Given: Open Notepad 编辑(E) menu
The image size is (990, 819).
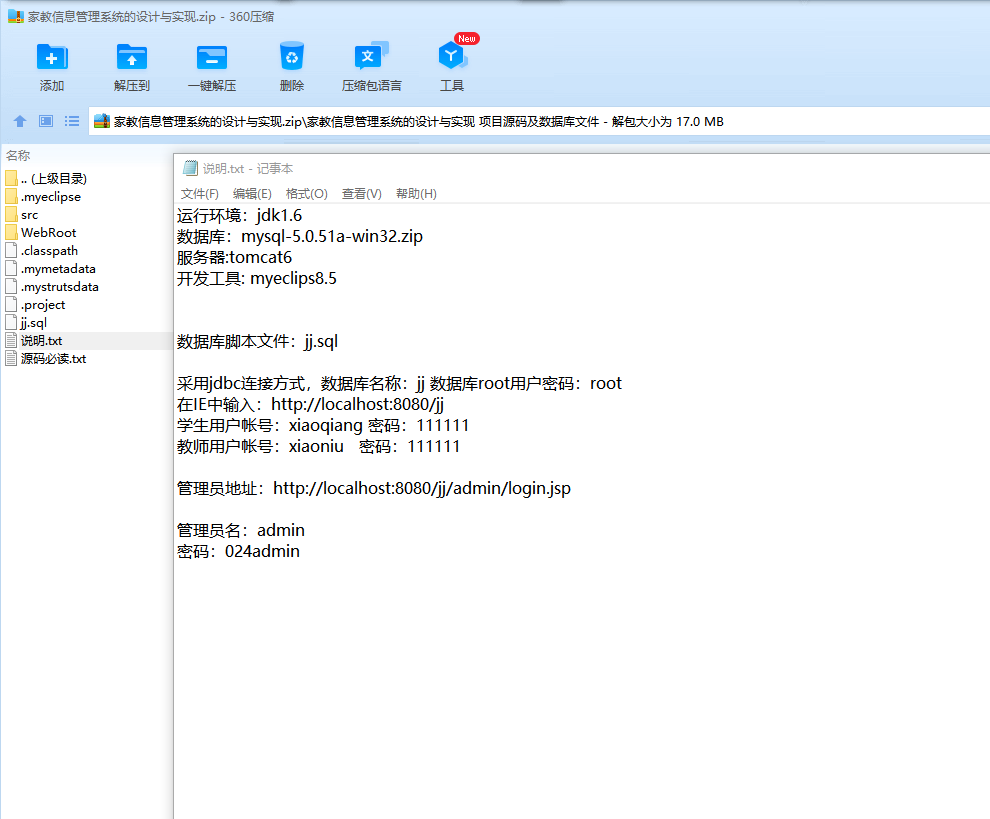Looking at the screenshot, I should click(x=252, y=194).
